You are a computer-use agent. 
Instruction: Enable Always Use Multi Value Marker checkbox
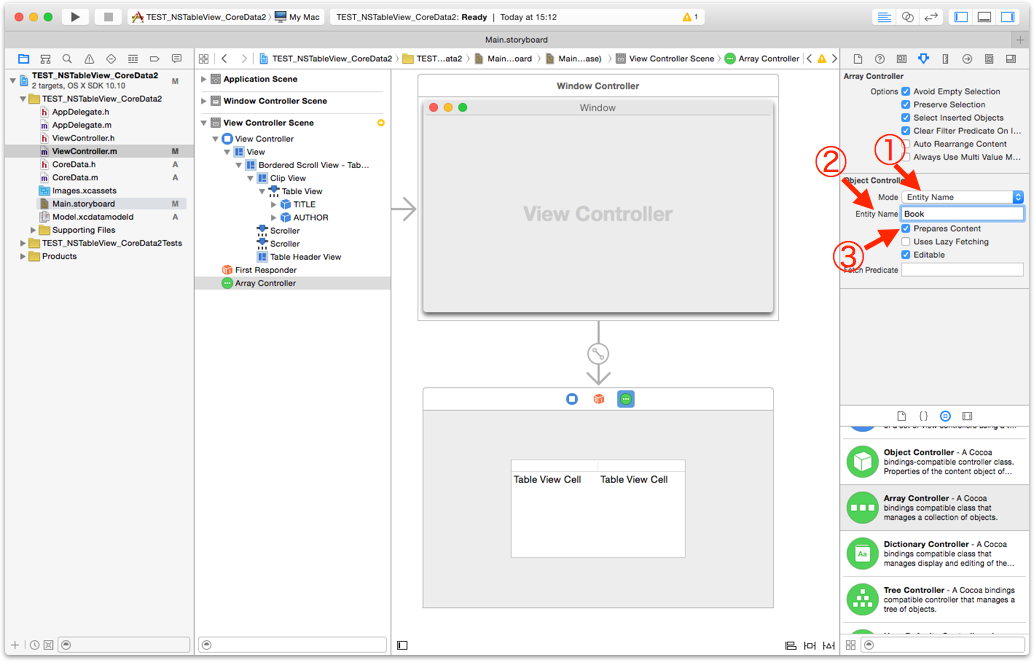tap(906, 158)
